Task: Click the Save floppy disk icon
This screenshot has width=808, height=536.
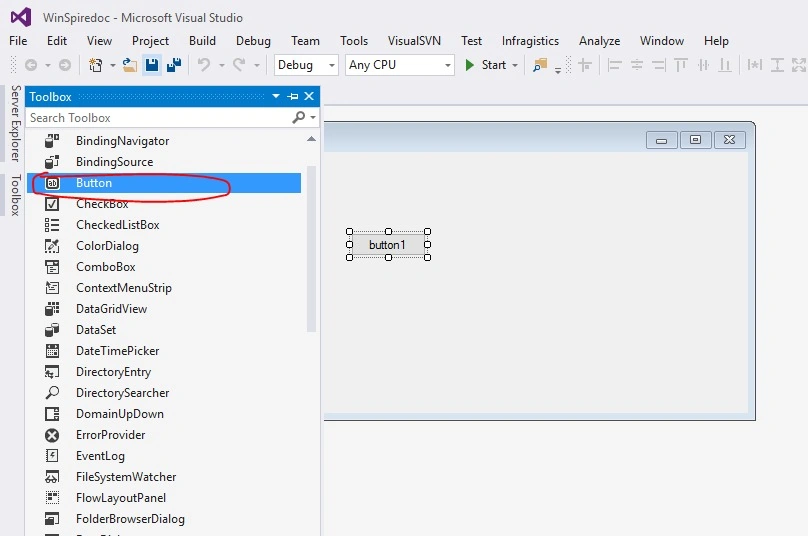Action: (152, 65)
